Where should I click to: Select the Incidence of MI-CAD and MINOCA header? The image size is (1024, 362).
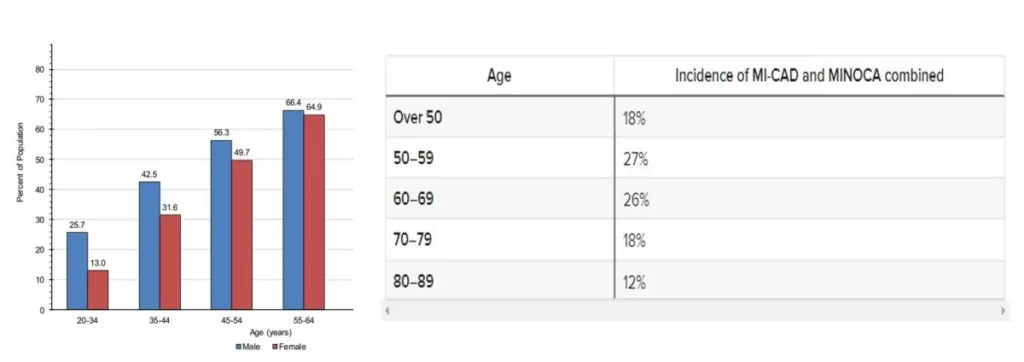coord(809,76)
